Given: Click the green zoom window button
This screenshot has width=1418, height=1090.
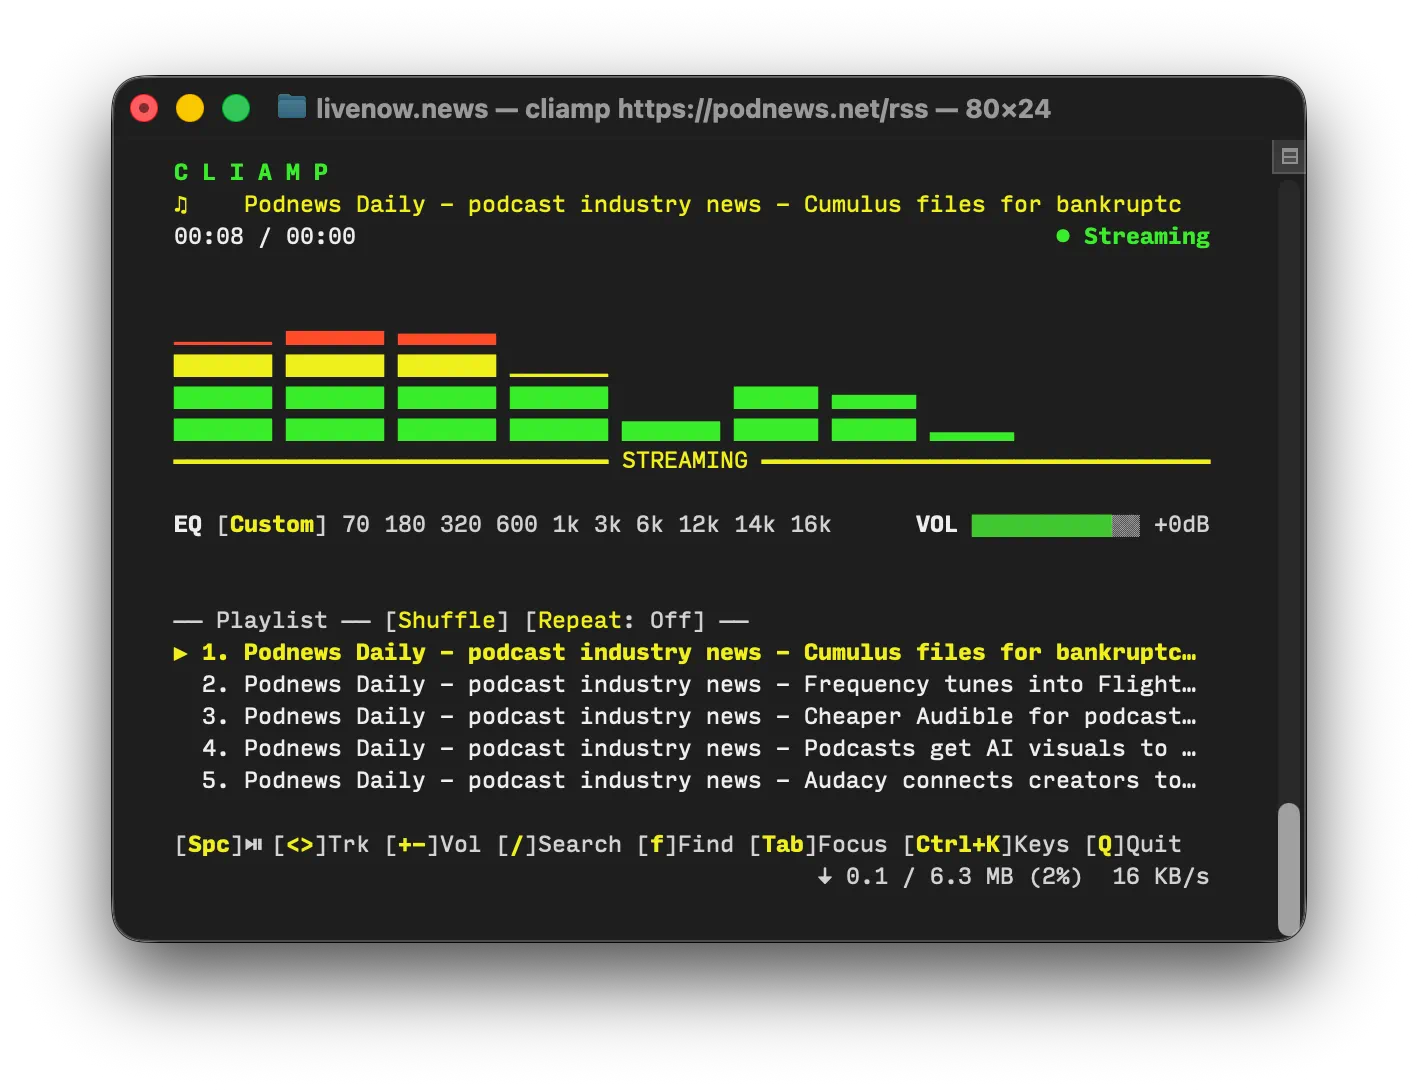Looking at the screenshot, I should pyautogui.click(x=236, y=108).
